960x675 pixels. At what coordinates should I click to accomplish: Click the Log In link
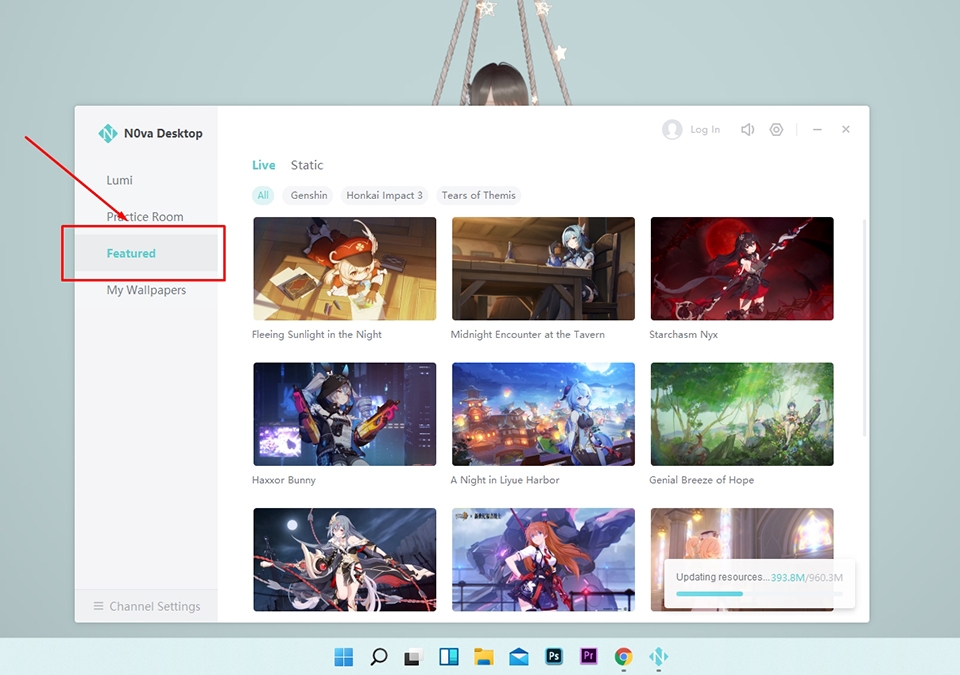705,129
